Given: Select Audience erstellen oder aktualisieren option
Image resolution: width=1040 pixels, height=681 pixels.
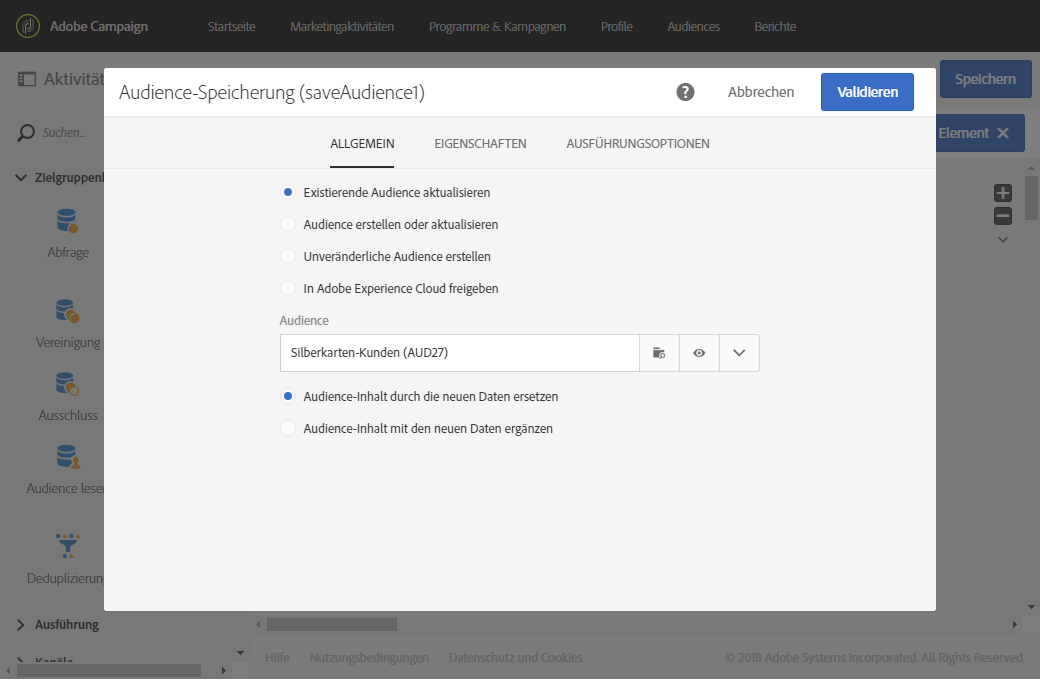Looking at the screenshot, I should (287, 224).
